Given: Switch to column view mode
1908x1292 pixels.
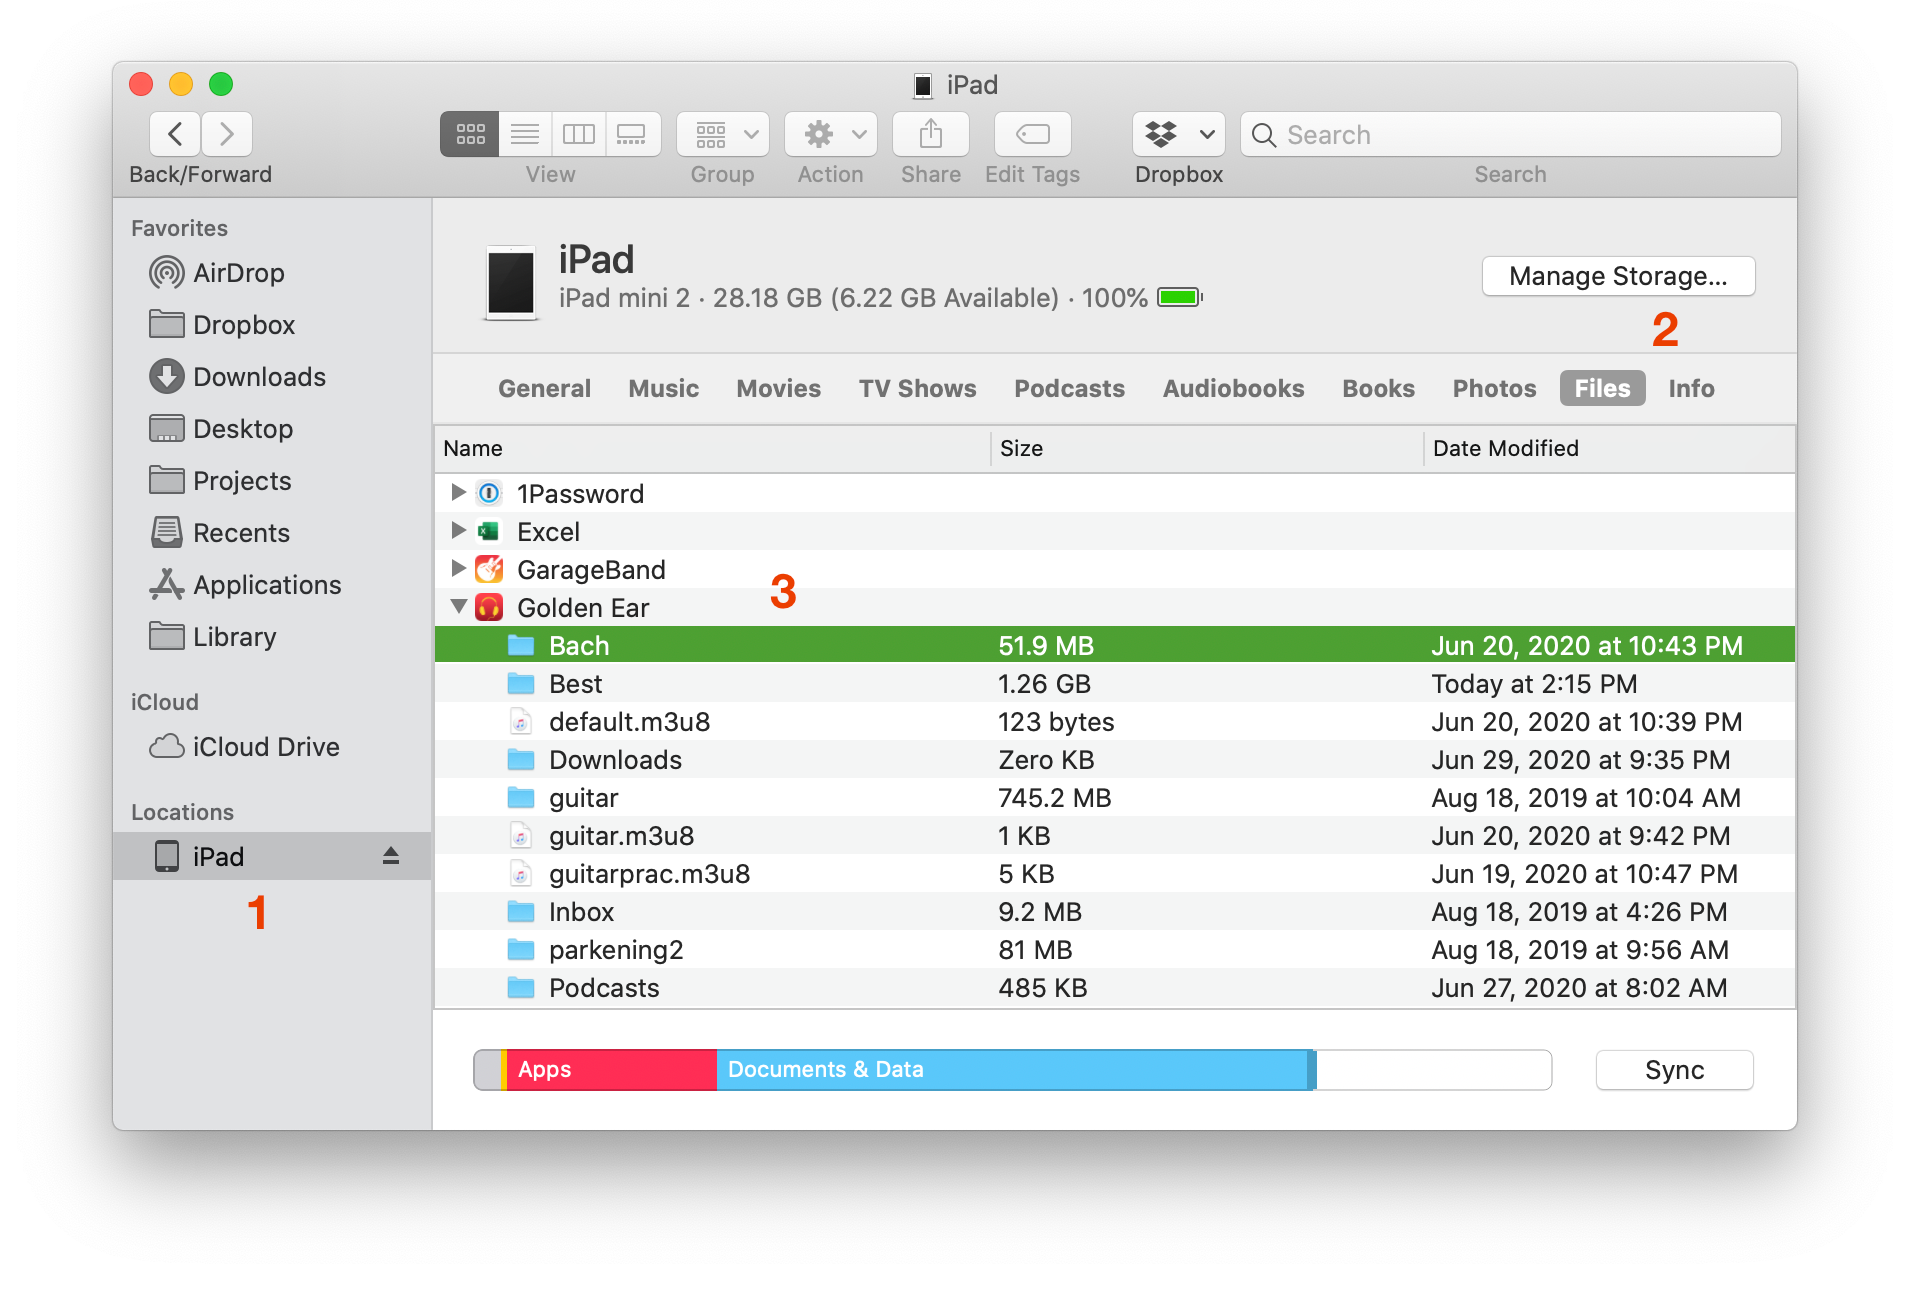Looking at the screenshot, I should click(x=579, y=134).
